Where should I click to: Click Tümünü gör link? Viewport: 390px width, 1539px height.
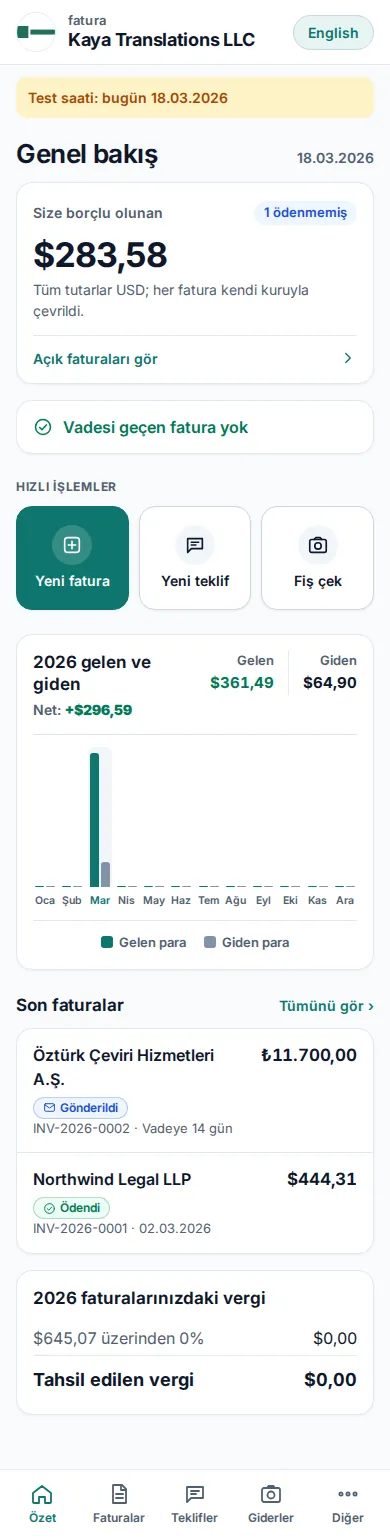click(327, 1006)
